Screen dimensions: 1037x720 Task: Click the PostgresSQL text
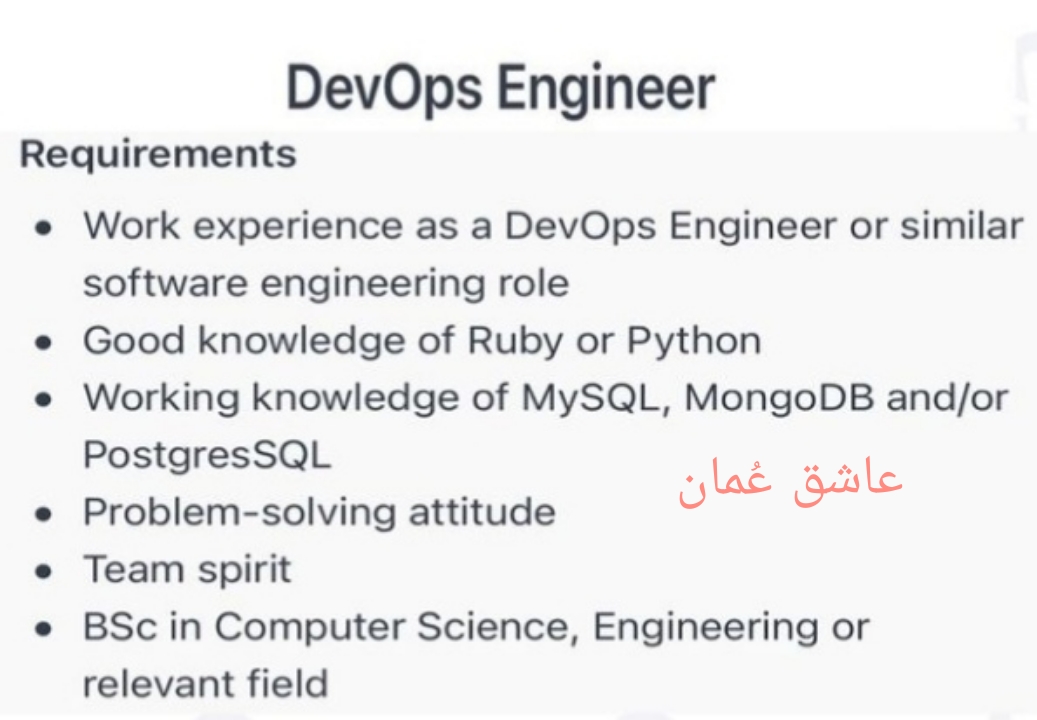click(206, 456)
